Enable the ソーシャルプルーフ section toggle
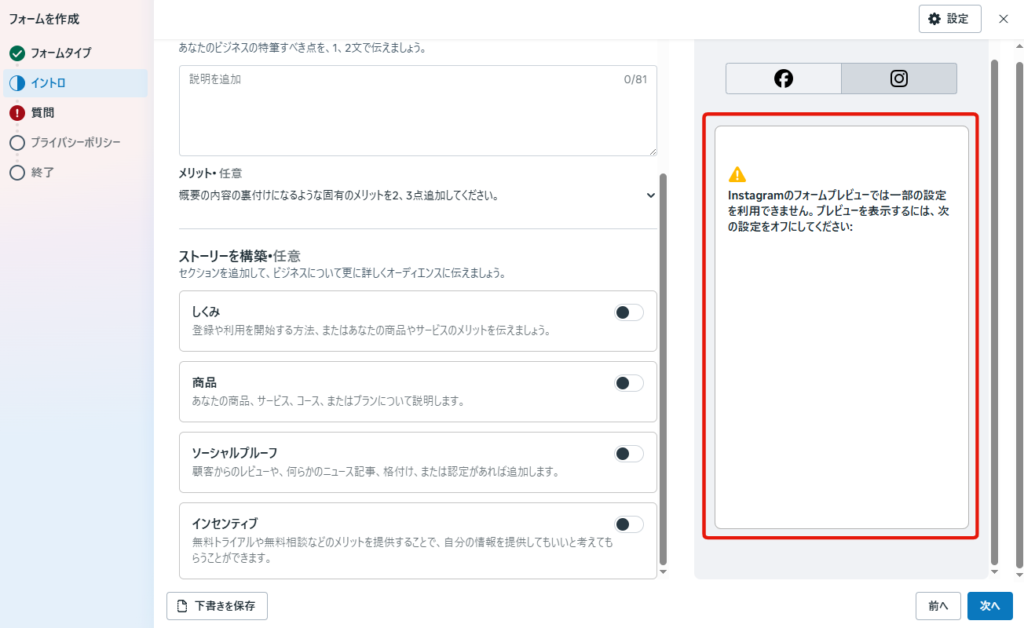Image resolution: width=1024 pixels, height=628 pixels. [628, 453]
